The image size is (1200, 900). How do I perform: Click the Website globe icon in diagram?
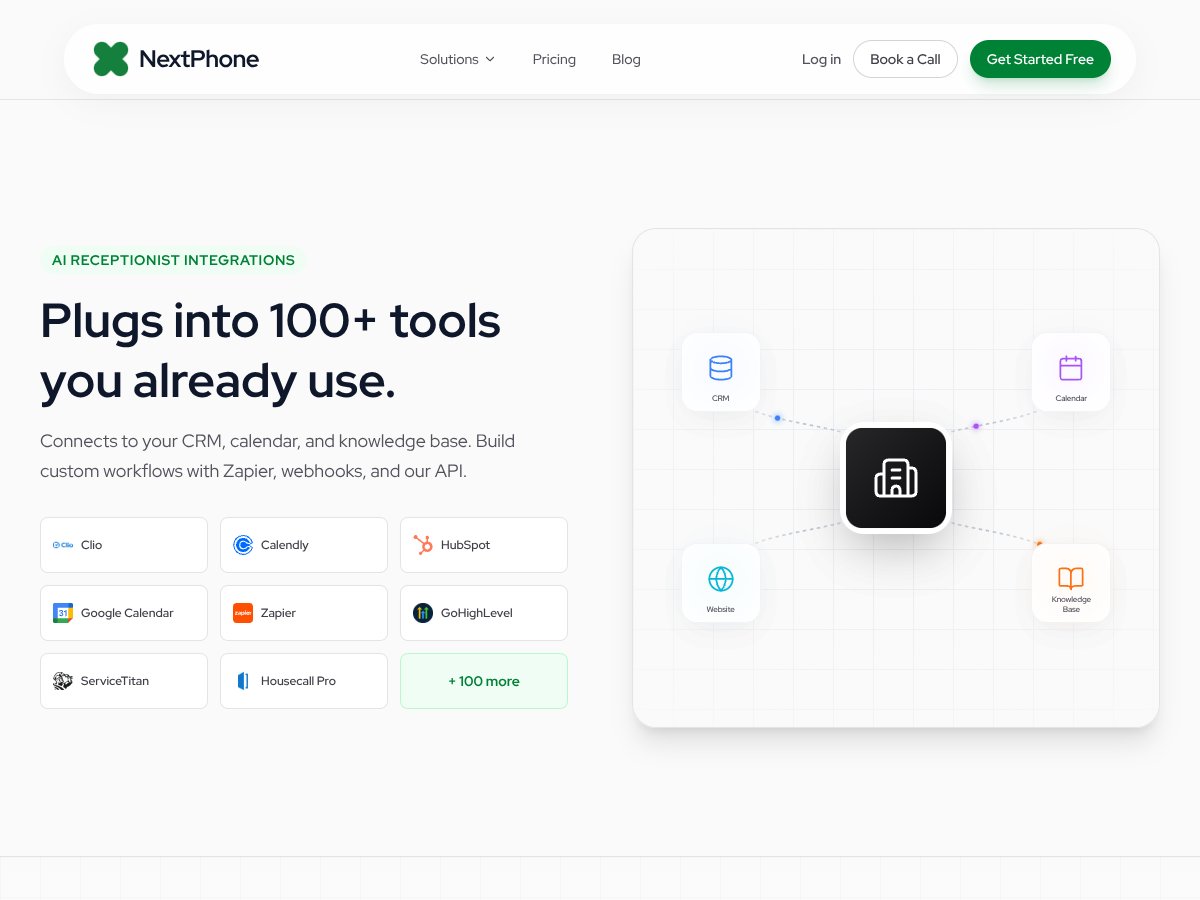[721, 579]
